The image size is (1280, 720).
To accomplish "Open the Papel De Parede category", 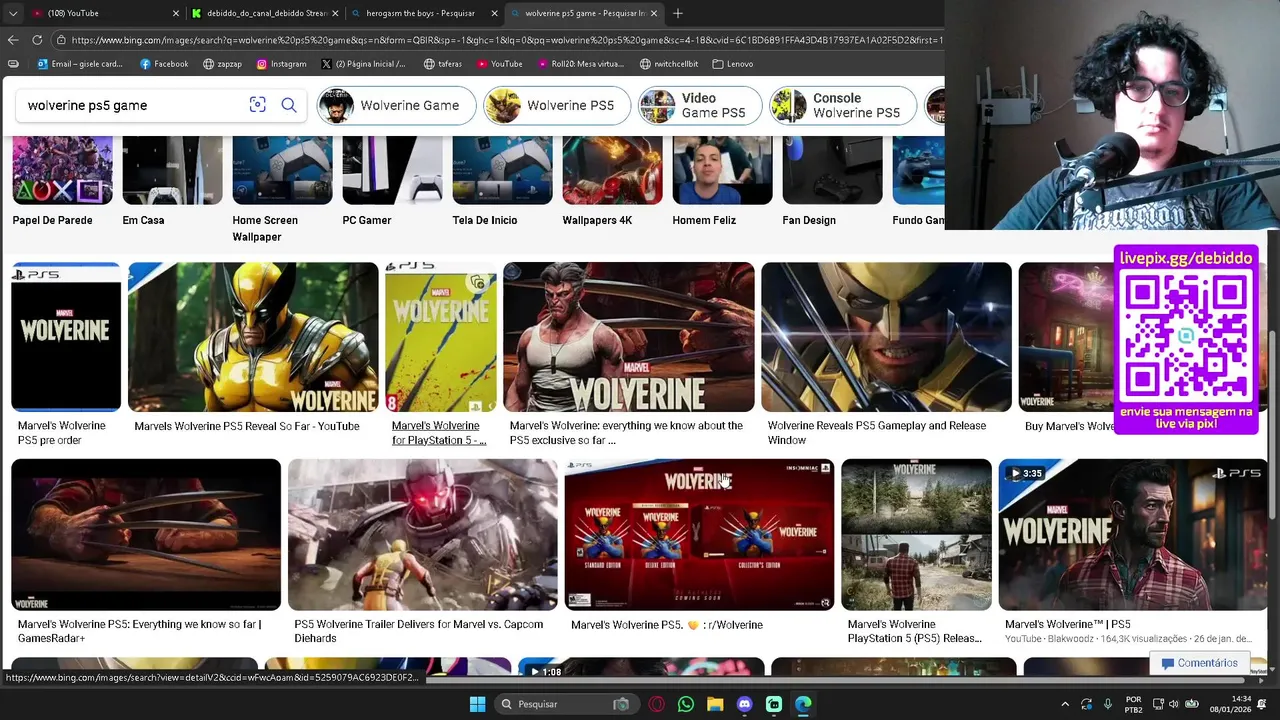I will click(x=62, y=180).
